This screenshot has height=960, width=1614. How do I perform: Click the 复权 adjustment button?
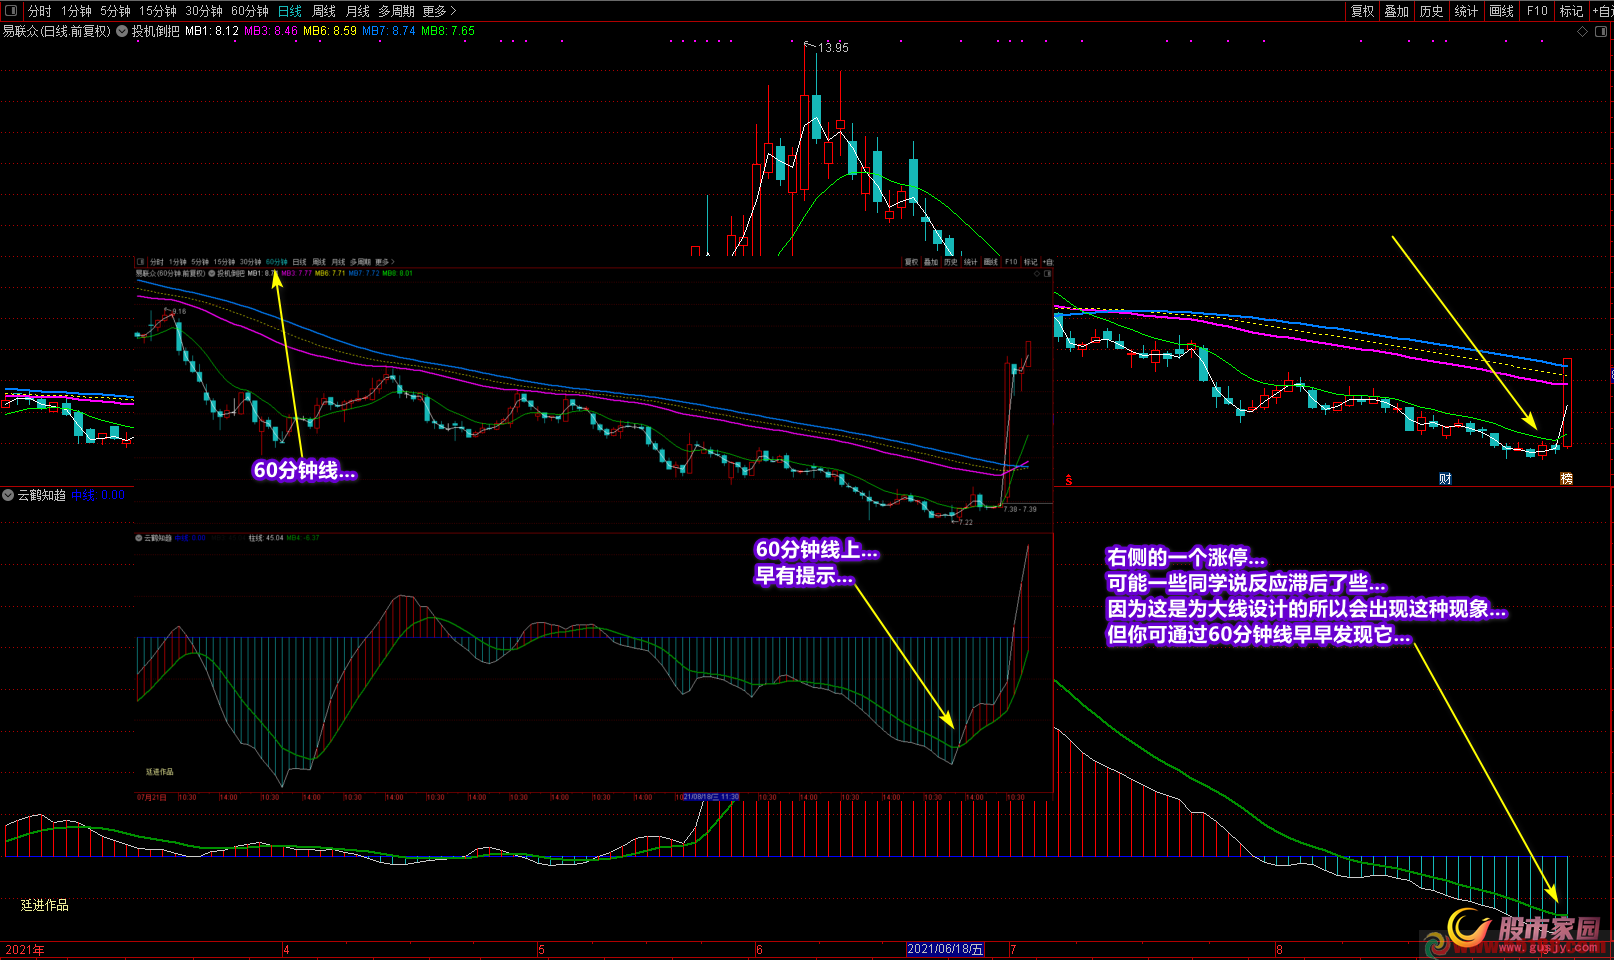click(1362, 11)
